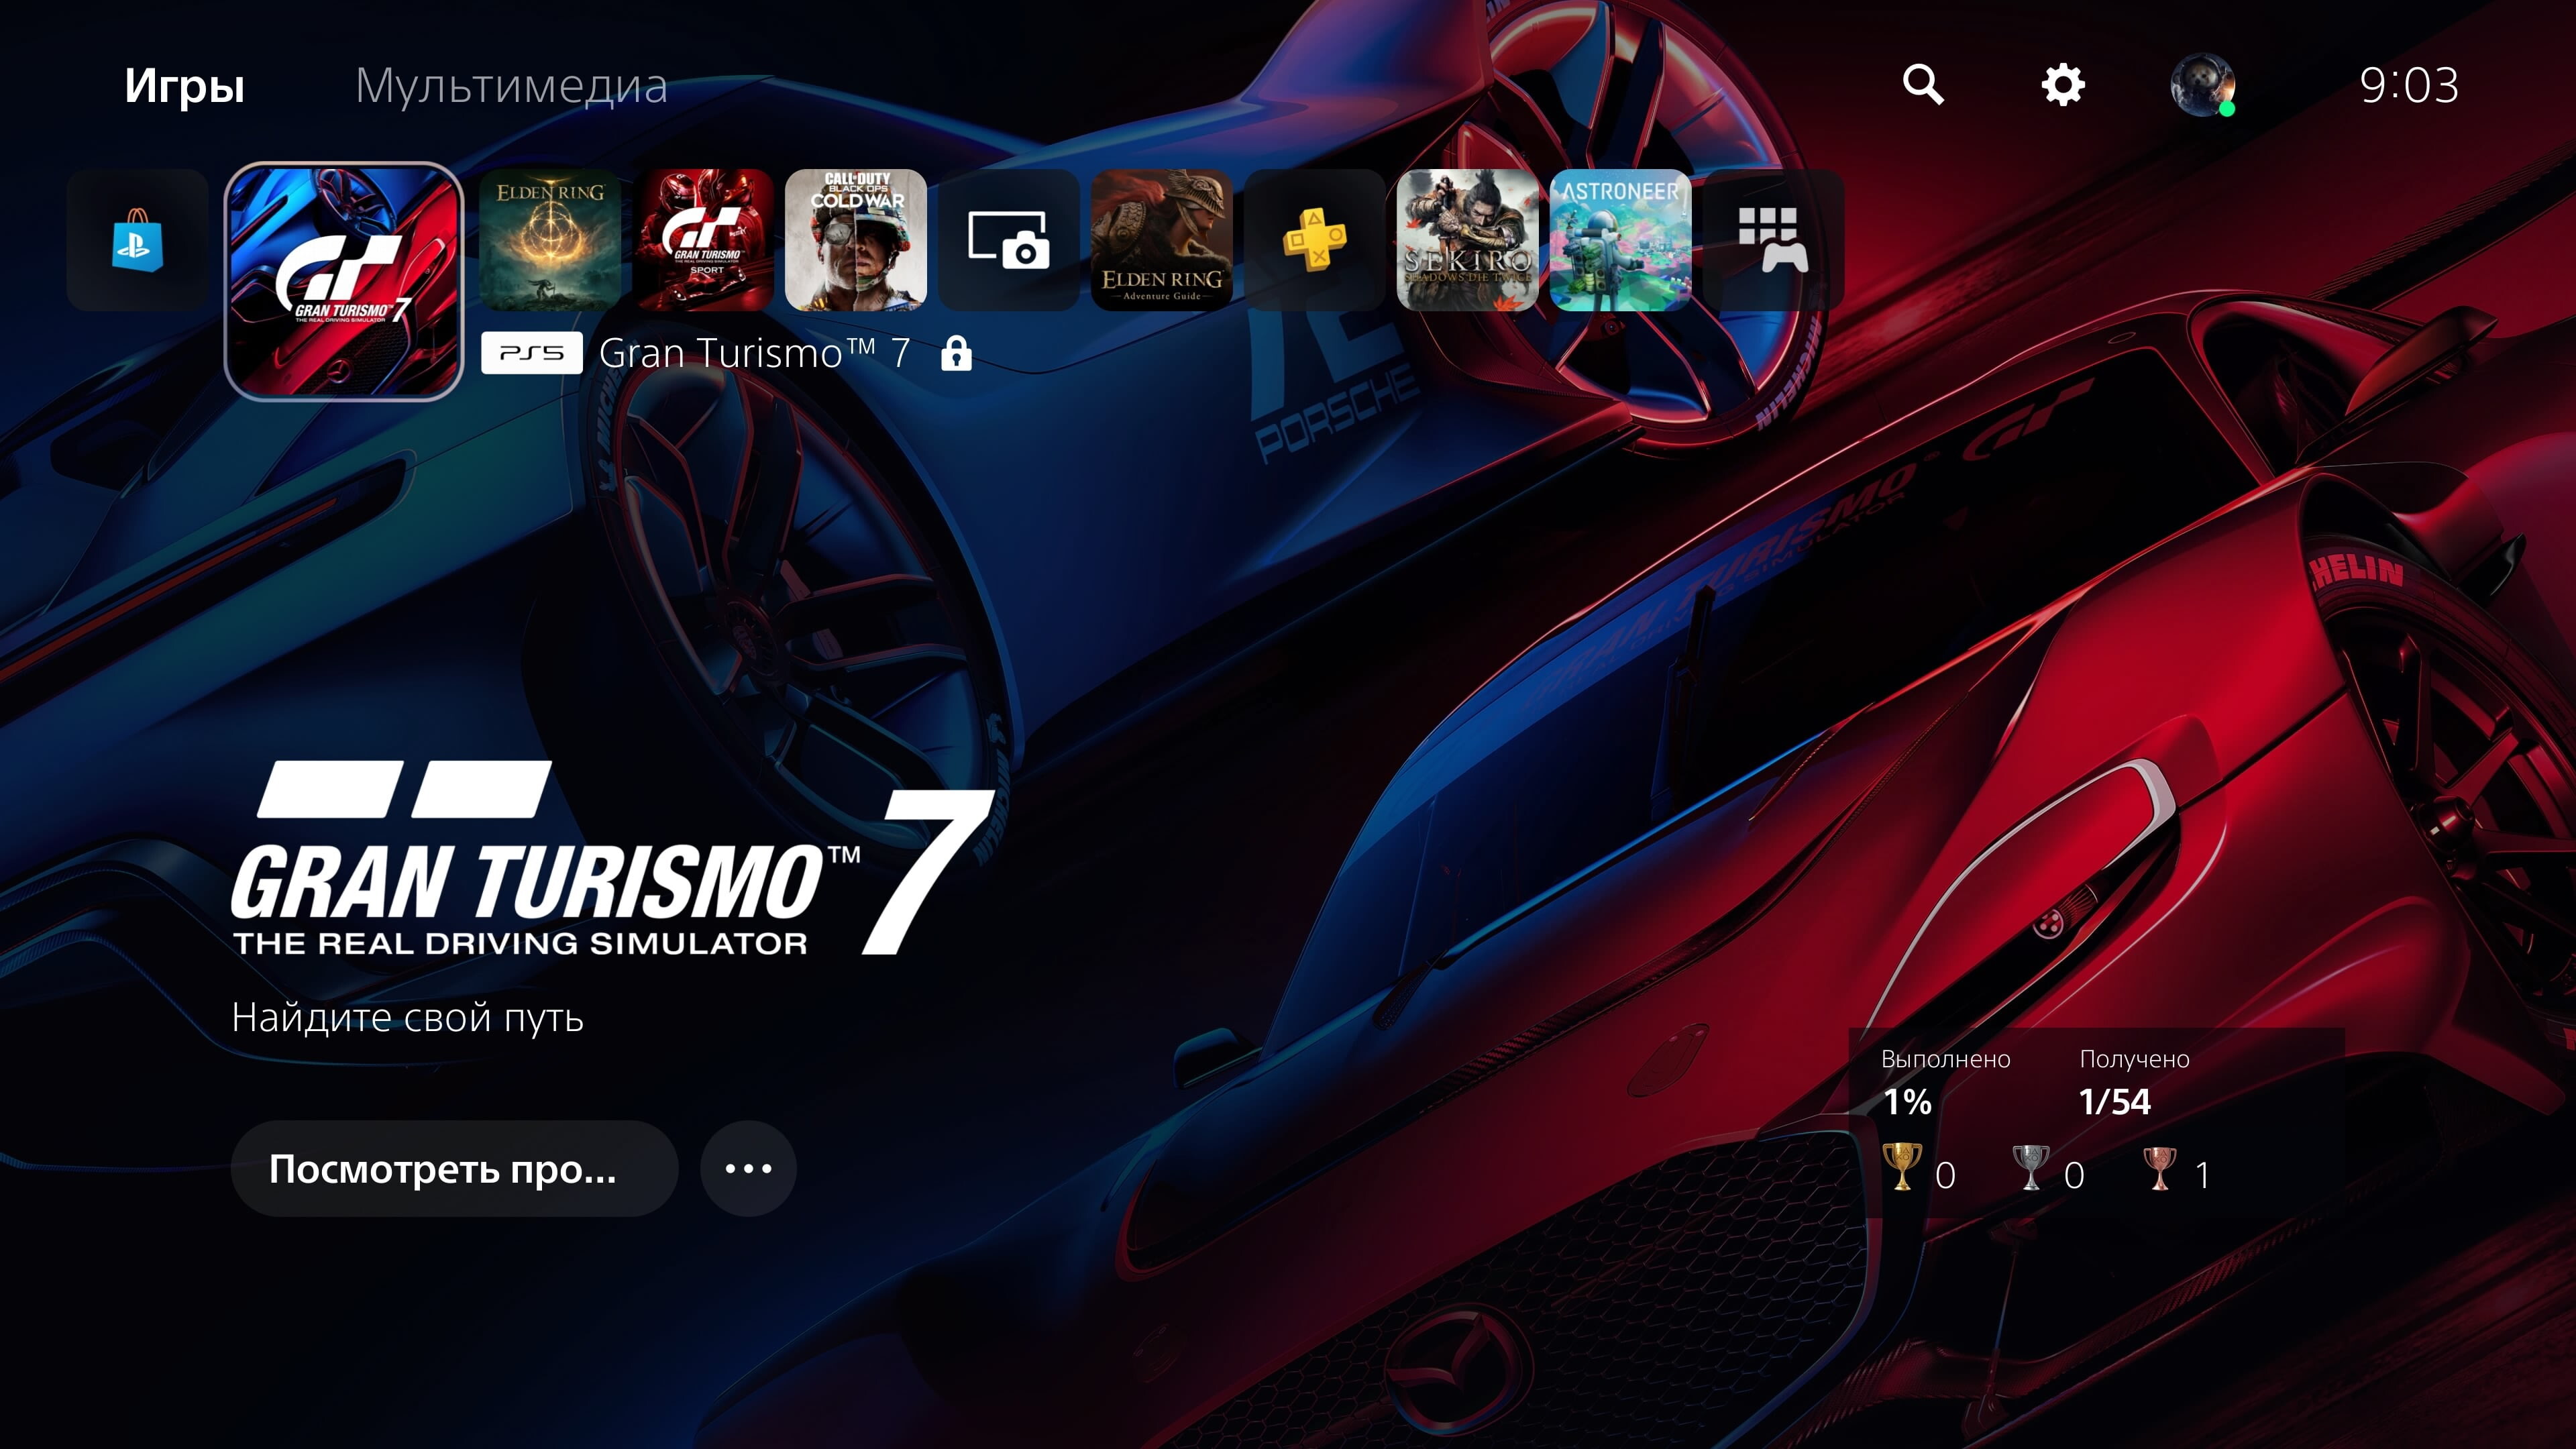
Task: Launch the Gran Turismo Sport tile
Action: point(703,240)
